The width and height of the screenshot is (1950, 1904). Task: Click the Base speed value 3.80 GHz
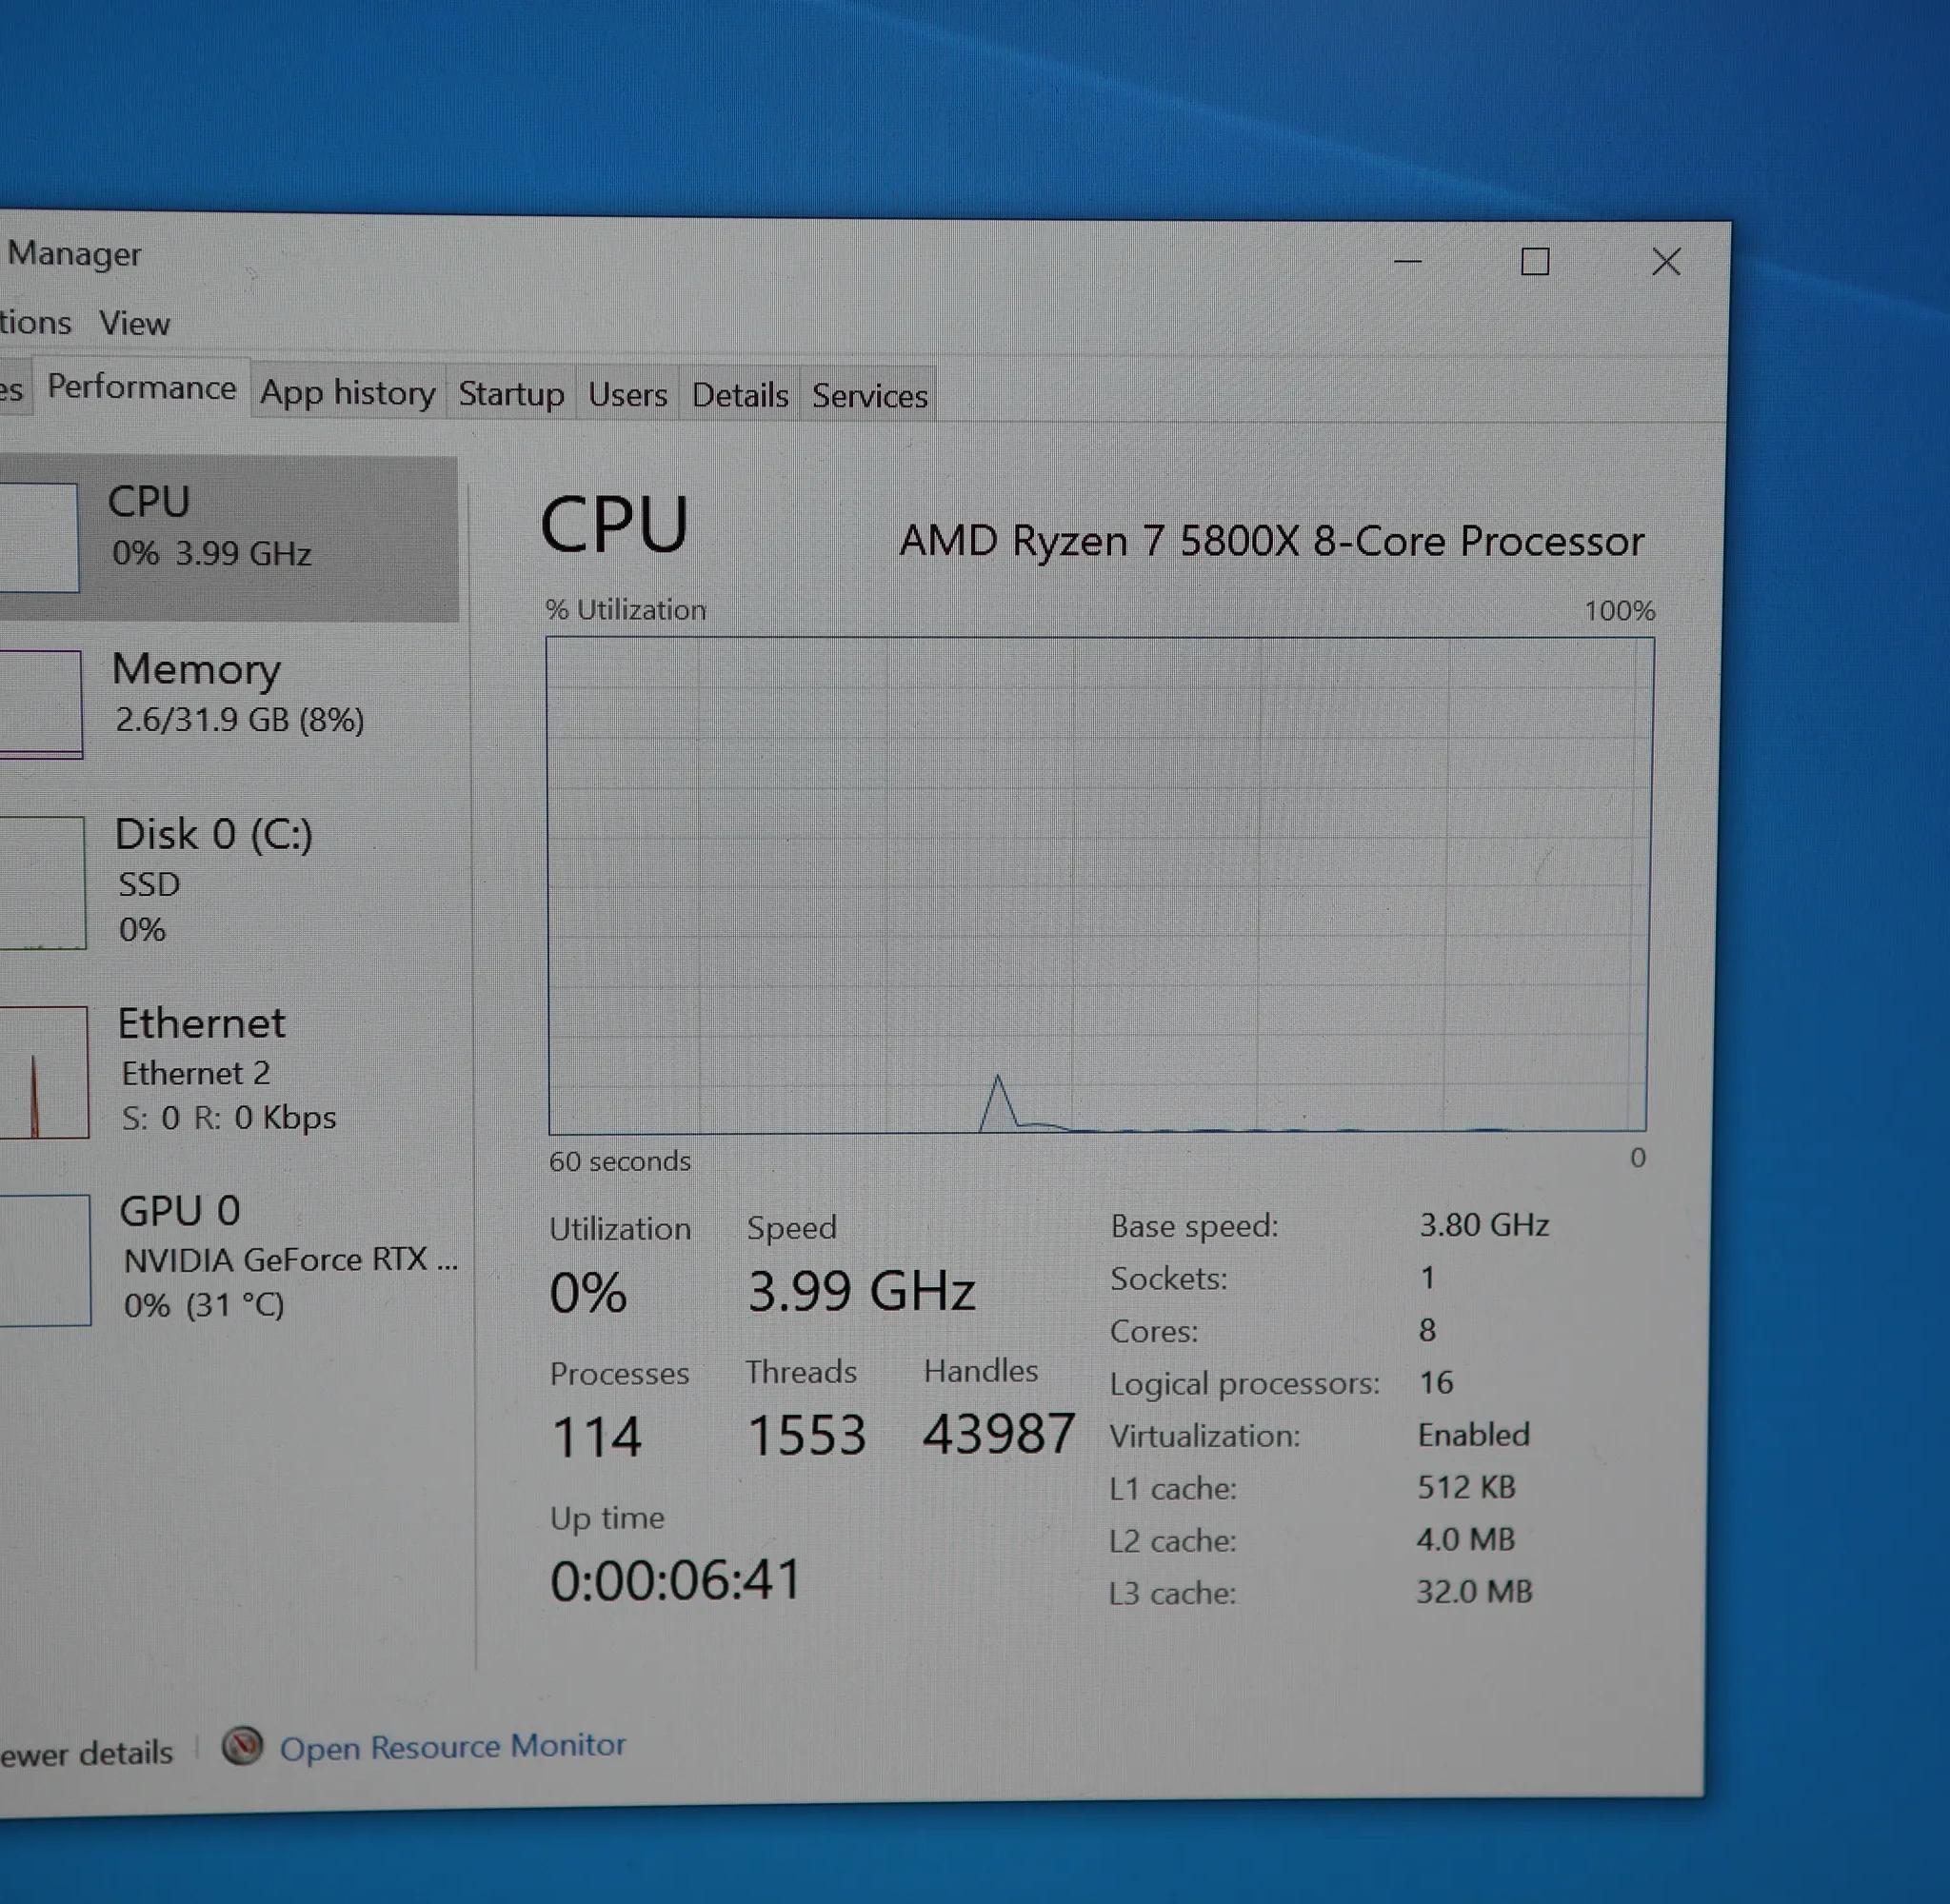point(1484,1225)
